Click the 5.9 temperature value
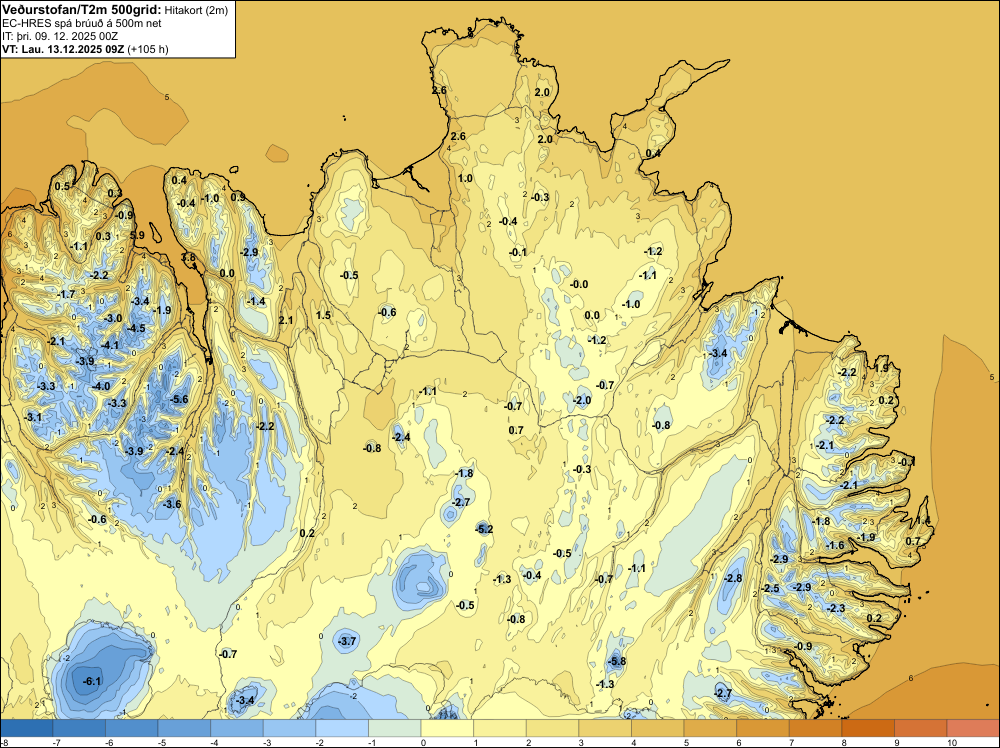 137,235
